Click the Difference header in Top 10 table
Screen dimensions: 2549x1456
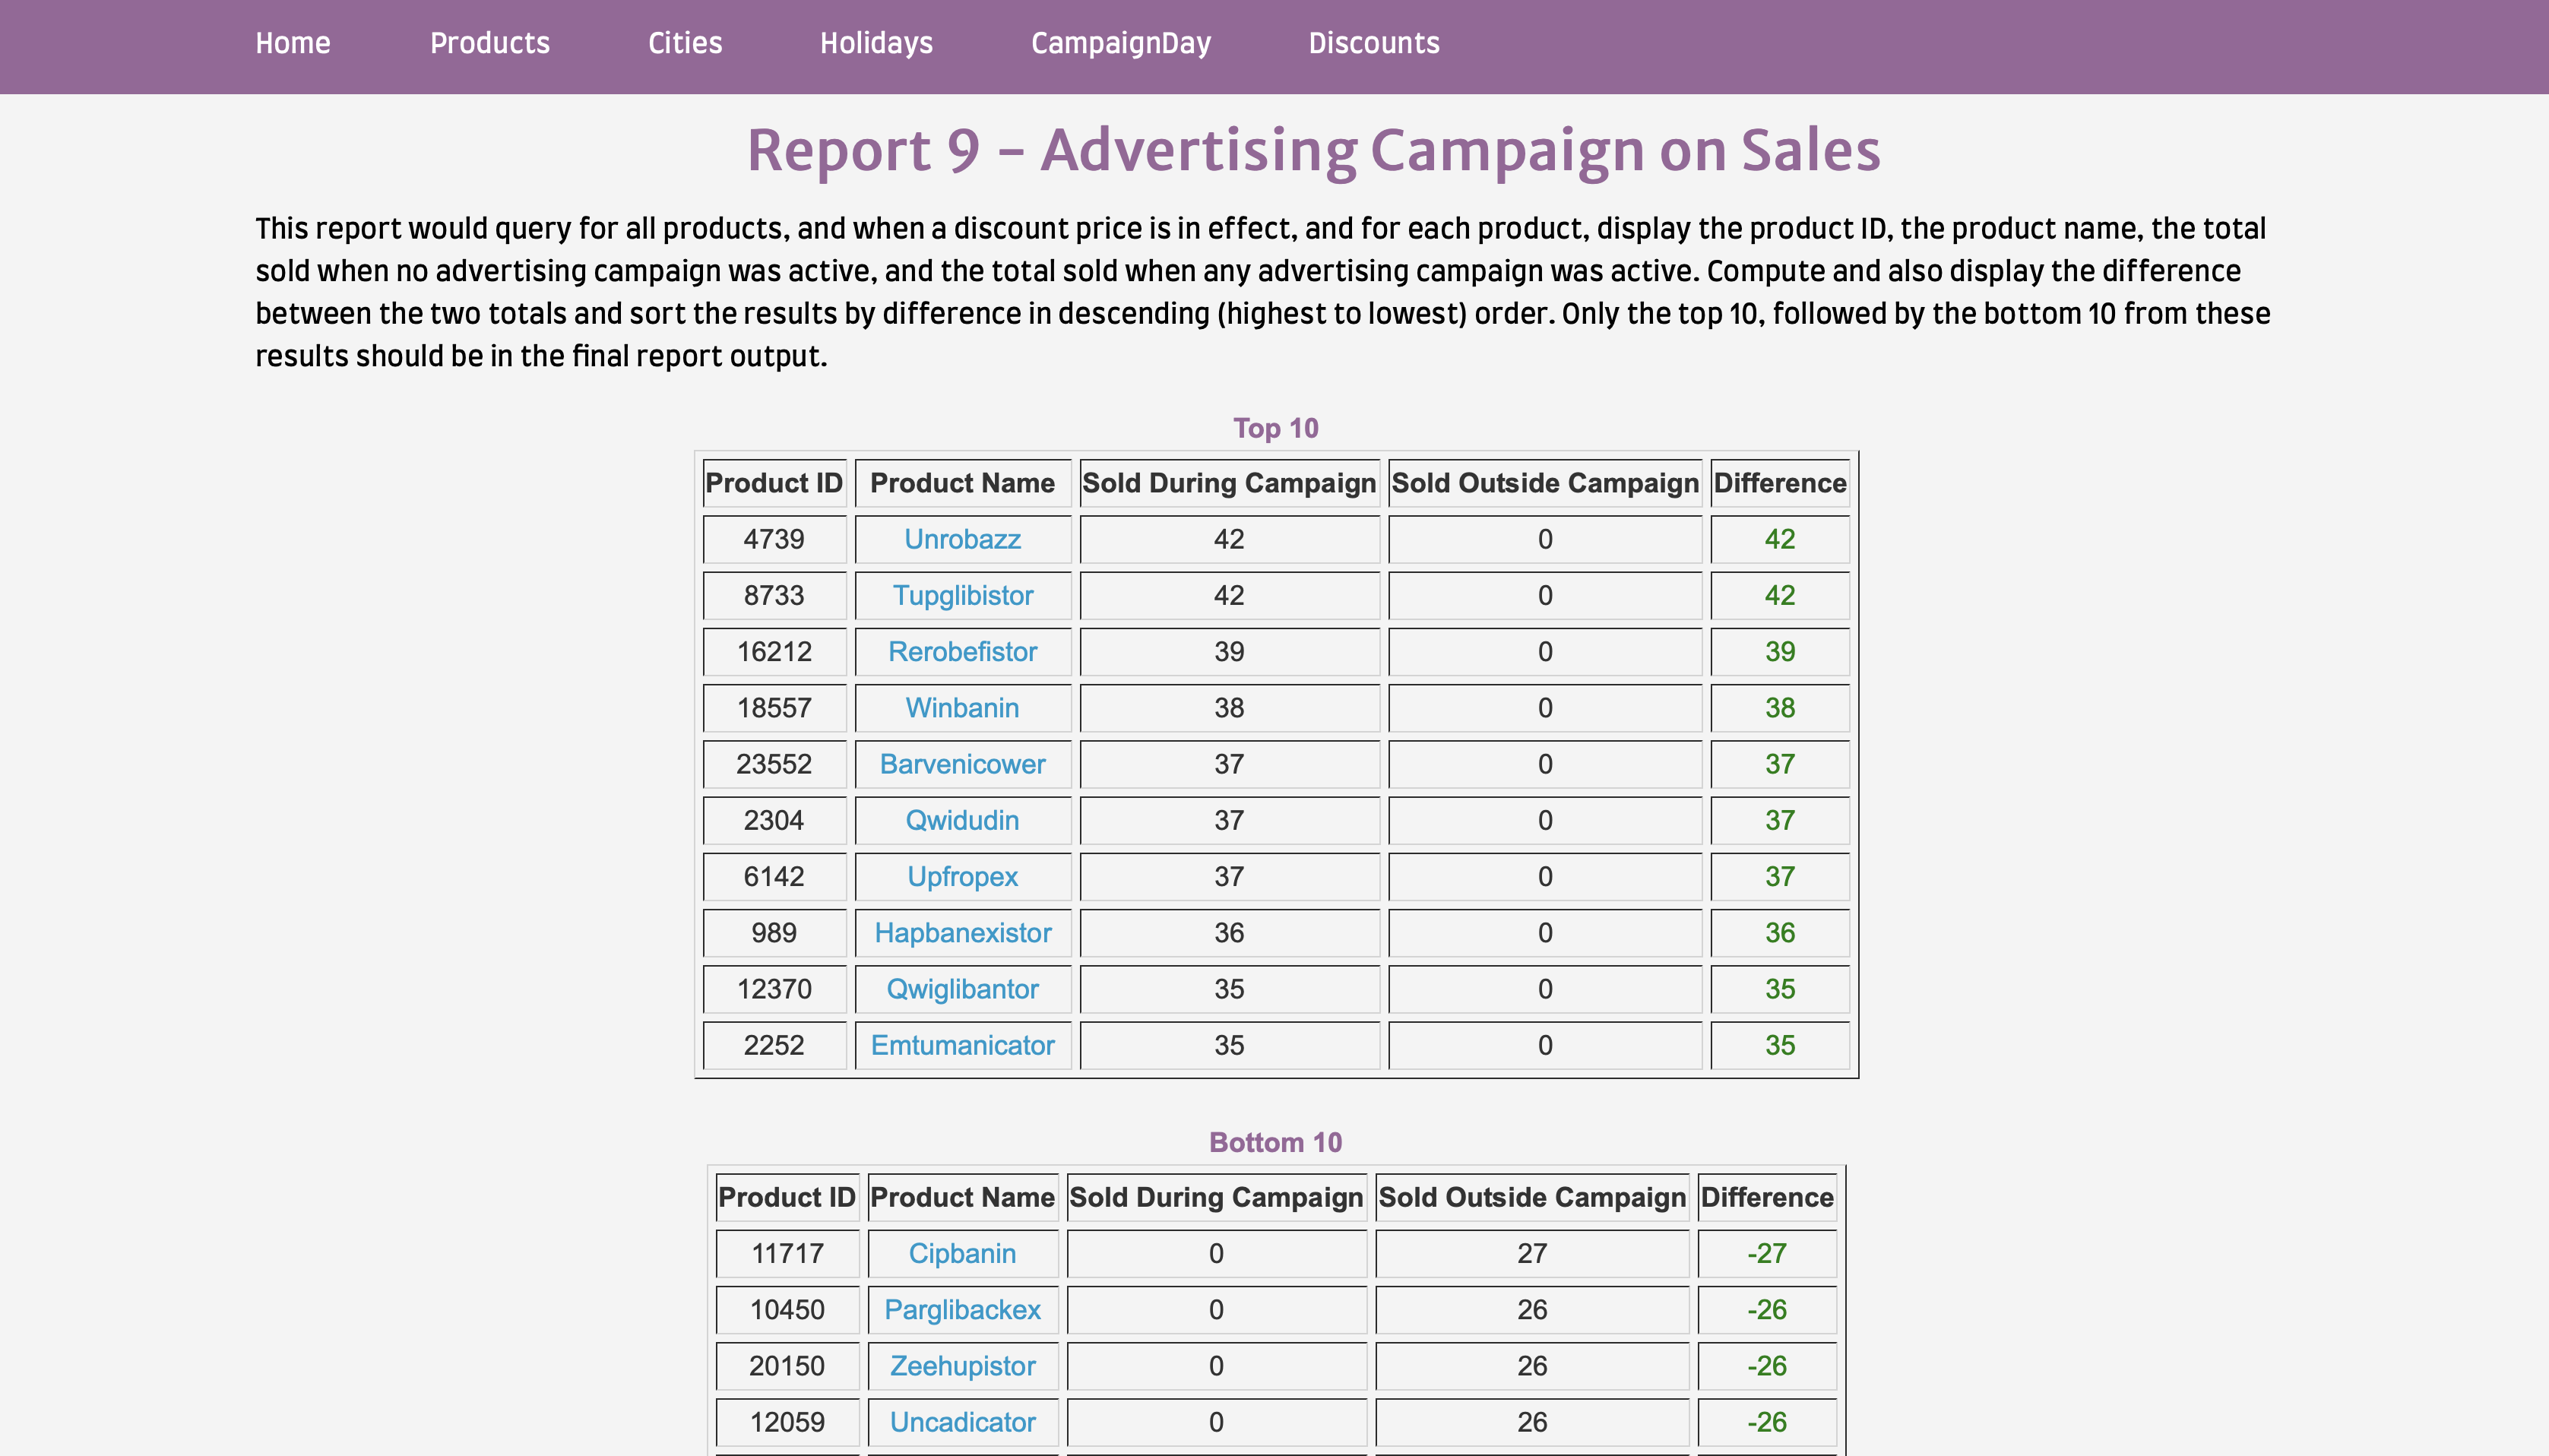click(x=1779, y=483)
